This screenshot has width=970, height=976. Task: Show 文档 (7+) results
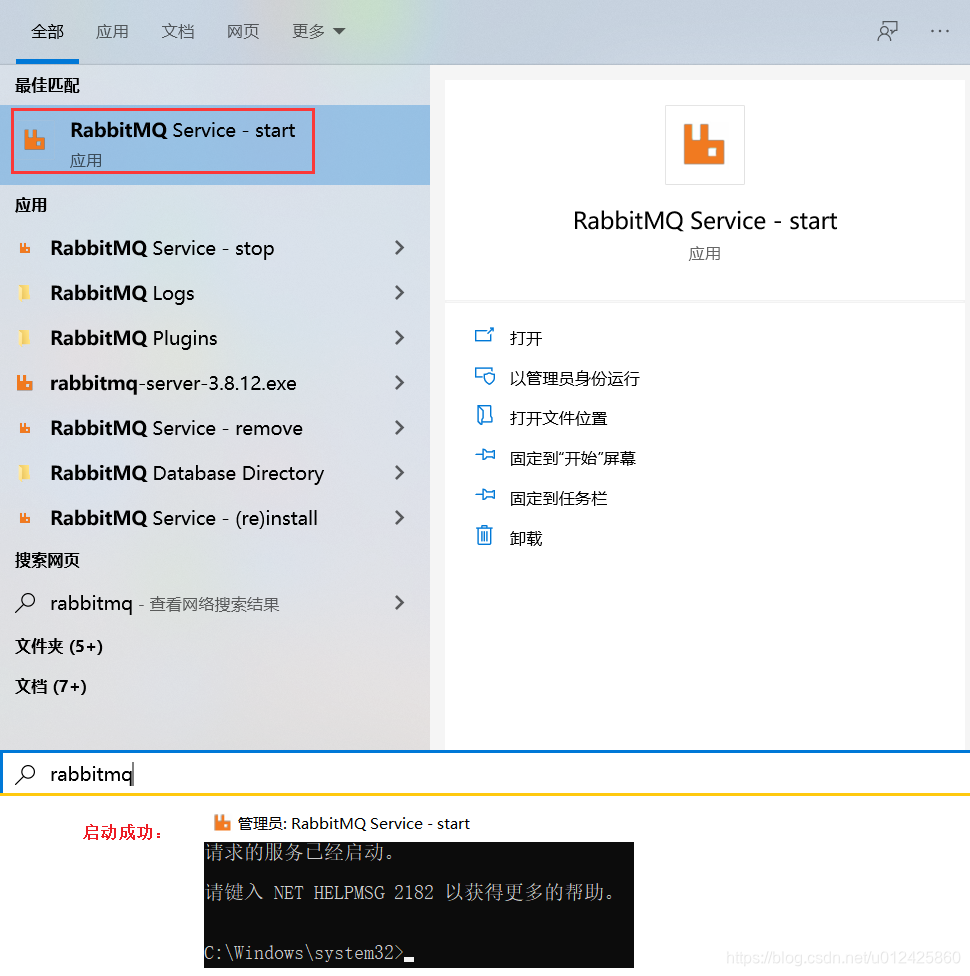[x=50, y=687]
